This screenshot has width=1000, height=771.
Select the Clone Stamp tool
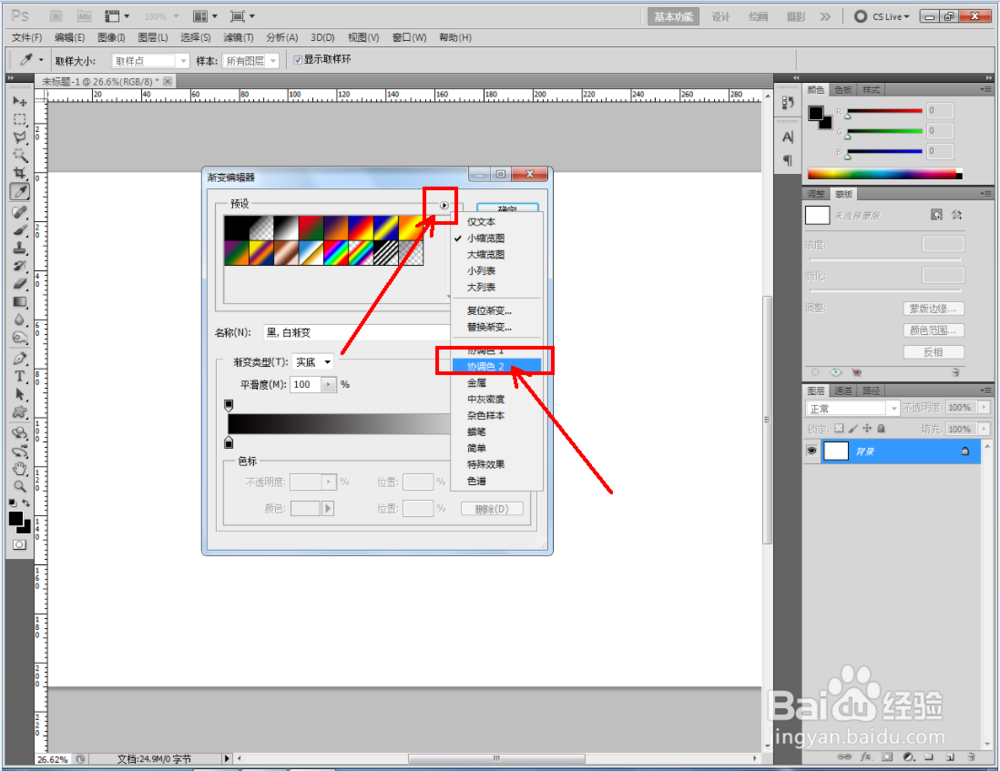click(x=20, y=247)
